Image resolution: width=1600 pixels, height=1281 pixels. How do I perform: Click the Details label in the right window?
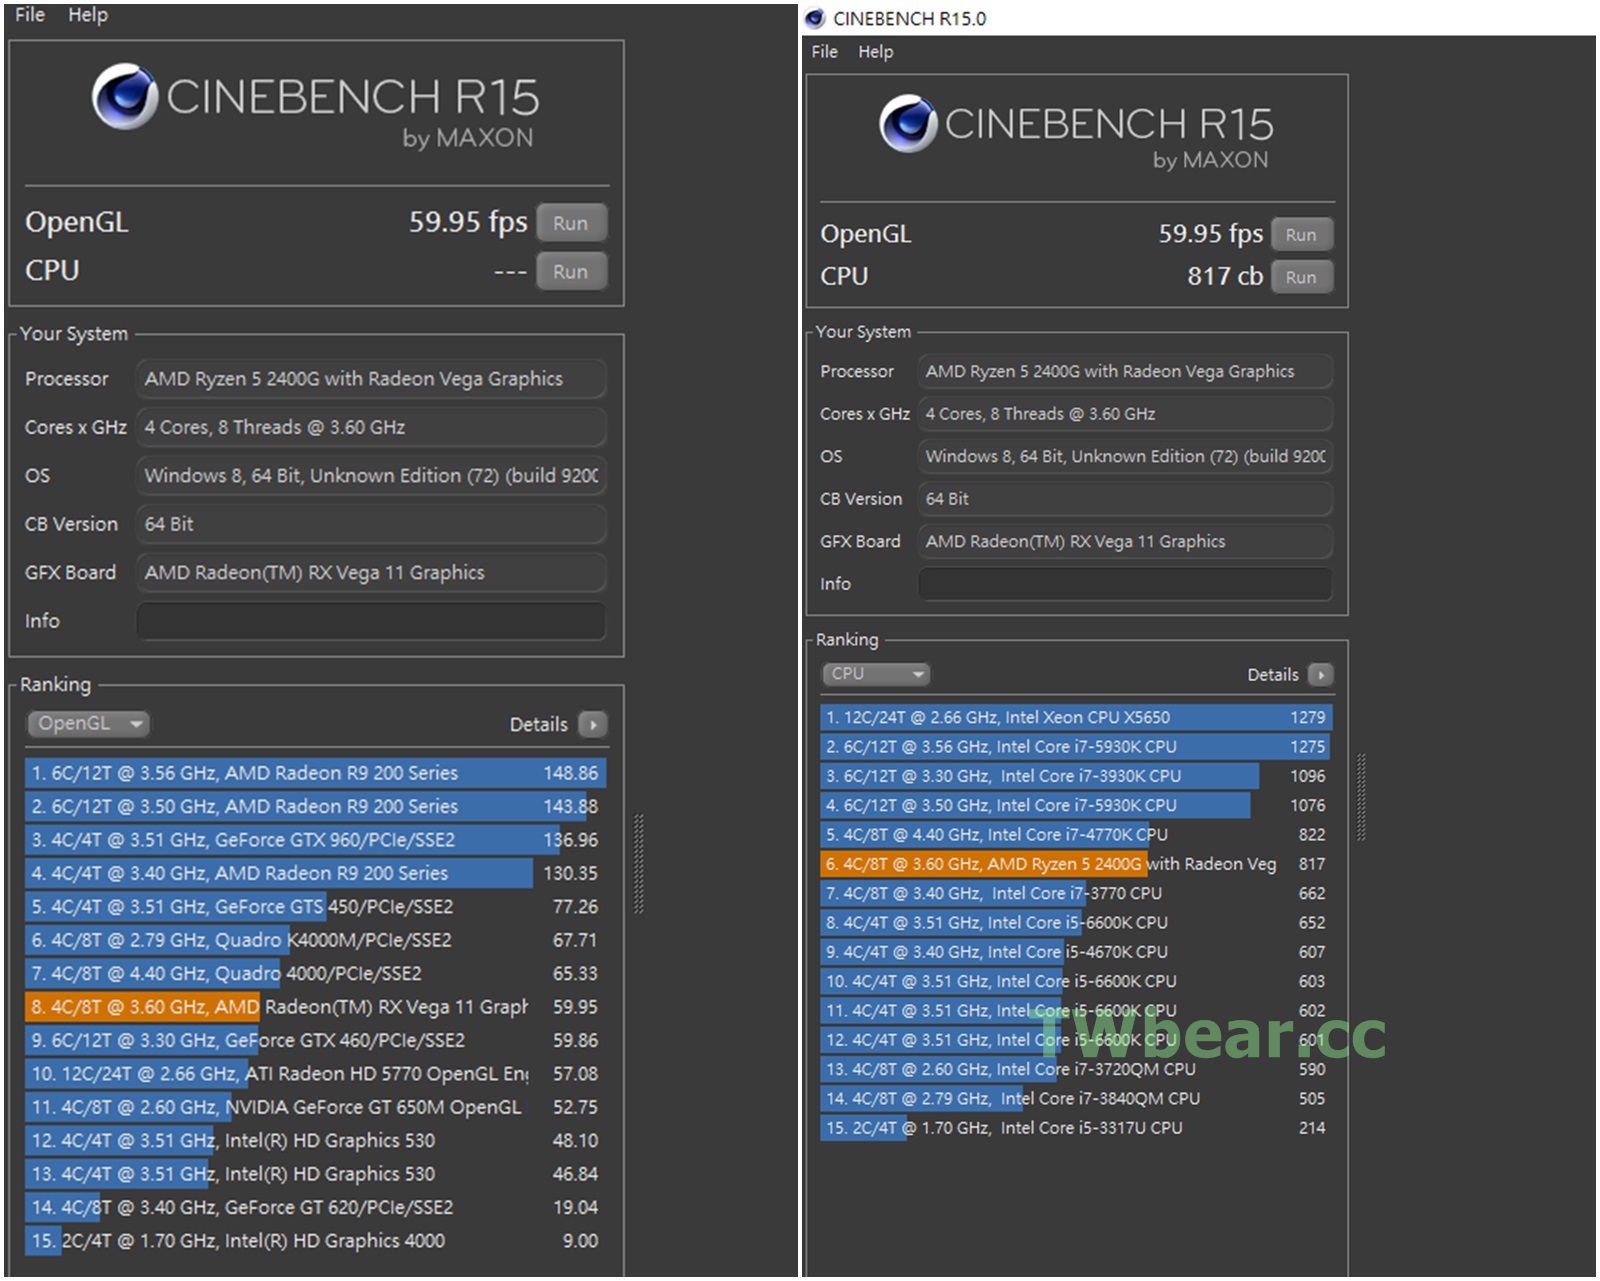pyautogui.click(x=1272, y=675)
